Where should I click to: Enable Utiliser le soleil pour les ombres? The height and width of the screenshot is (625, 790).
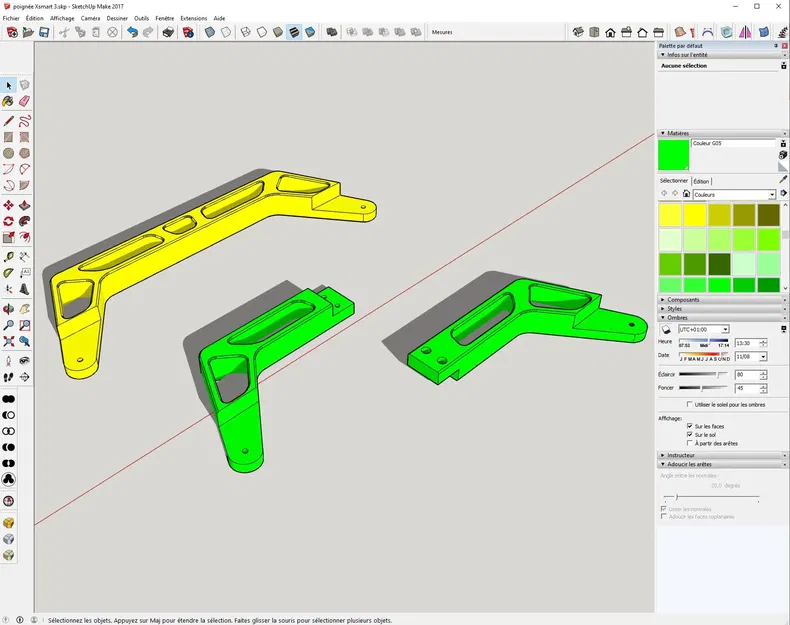pos(690,404)
